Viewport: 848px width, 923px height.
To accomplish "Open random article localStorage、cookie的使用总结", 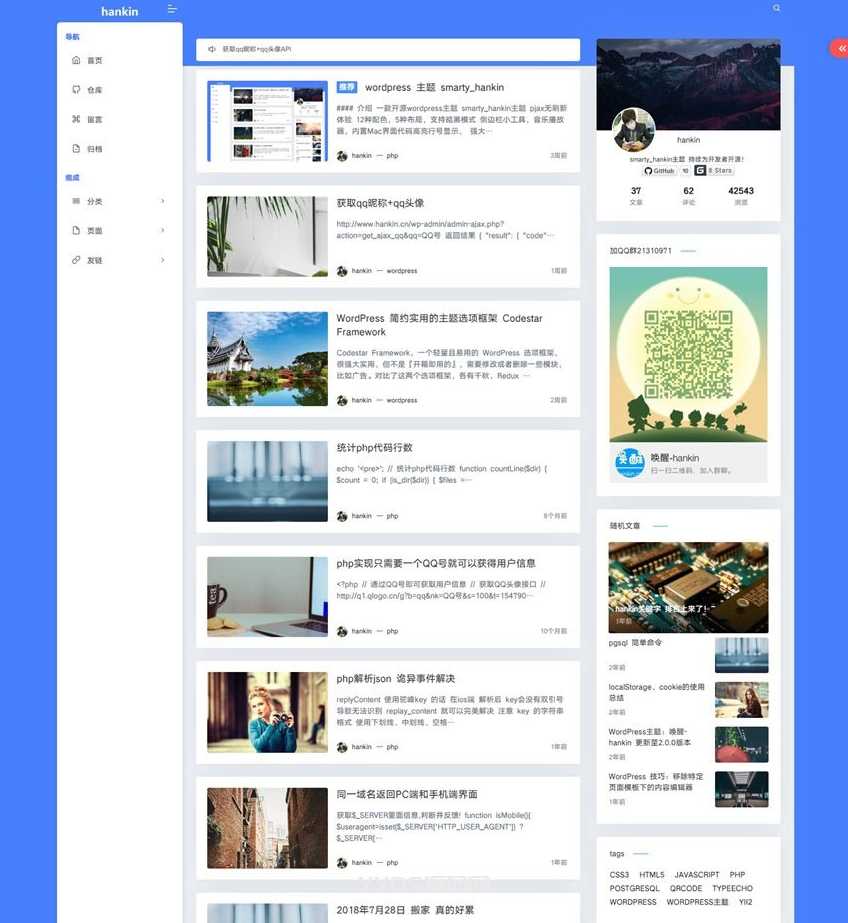I will [x=656, y=692].
